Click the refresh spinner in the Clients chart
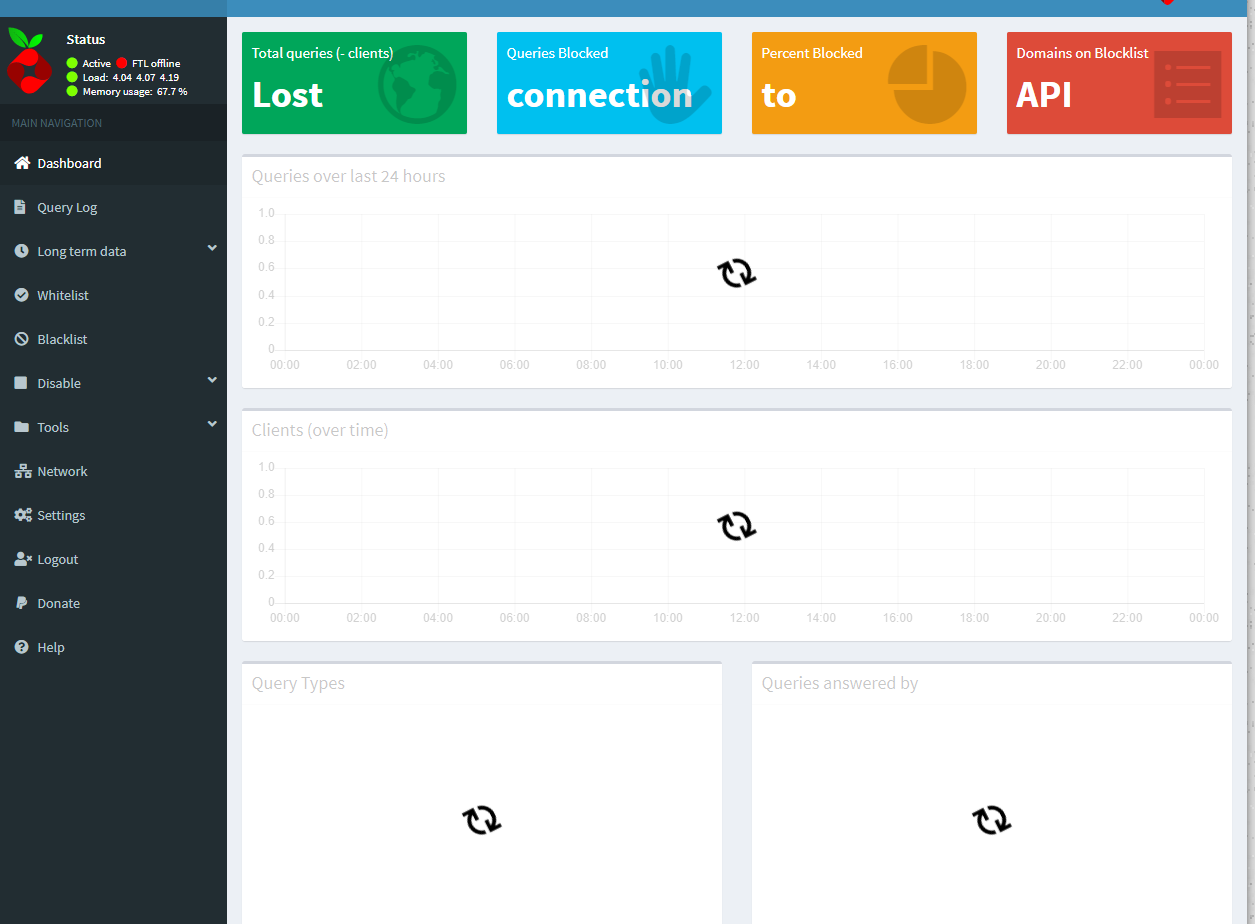 (737, 526)
